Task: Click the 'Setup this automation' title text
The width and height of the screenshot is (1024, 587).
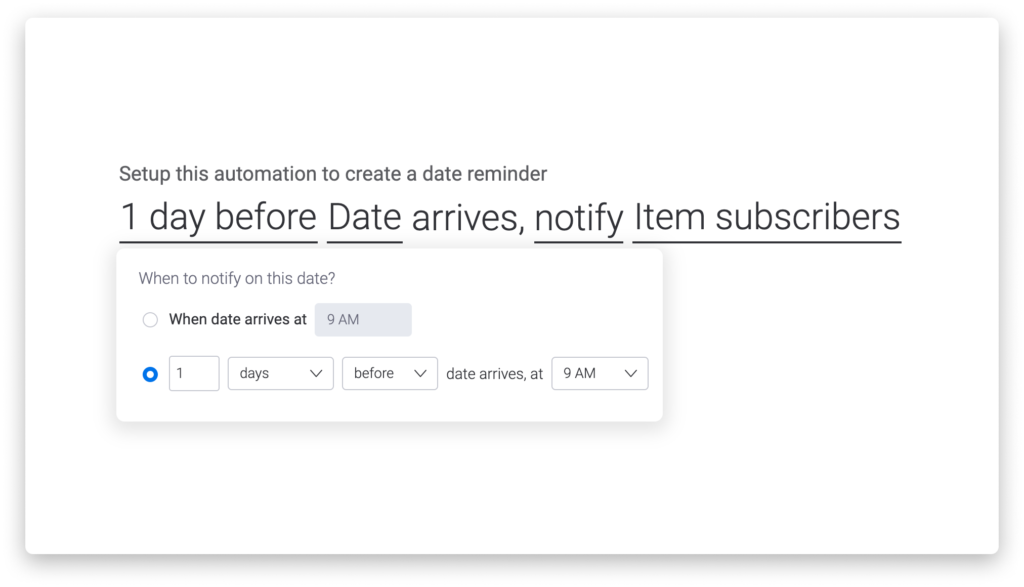Action: point(333,174)
